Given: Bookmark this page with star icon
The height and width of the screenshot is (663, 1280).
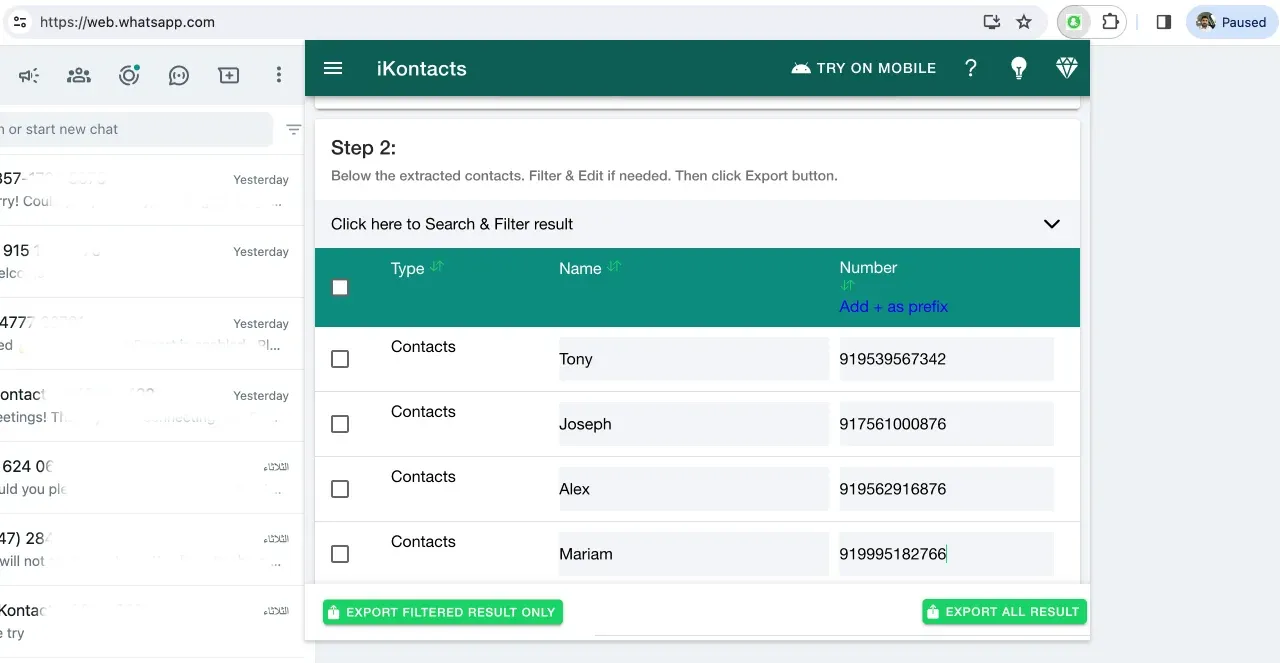Looking at the screenshot, I should [x=1023, y=21].
